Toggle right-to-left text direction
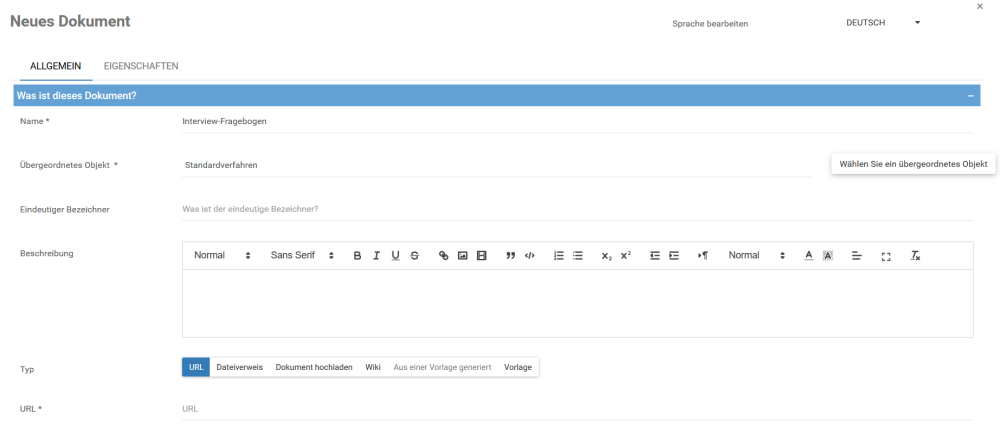Viewport: 1000px width, 435px height. point(703,256)
